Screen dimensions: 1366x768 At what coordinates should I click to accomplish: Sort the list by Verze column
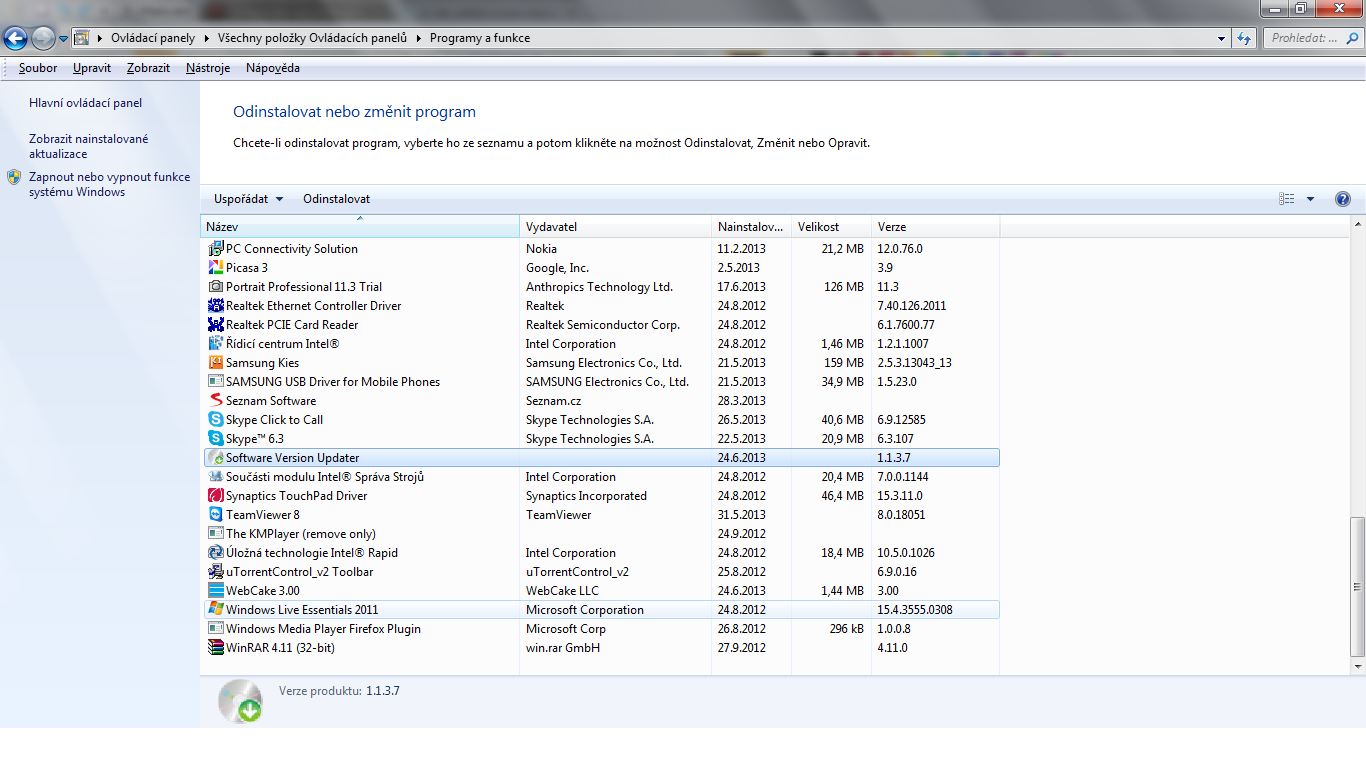pos(935,227)
